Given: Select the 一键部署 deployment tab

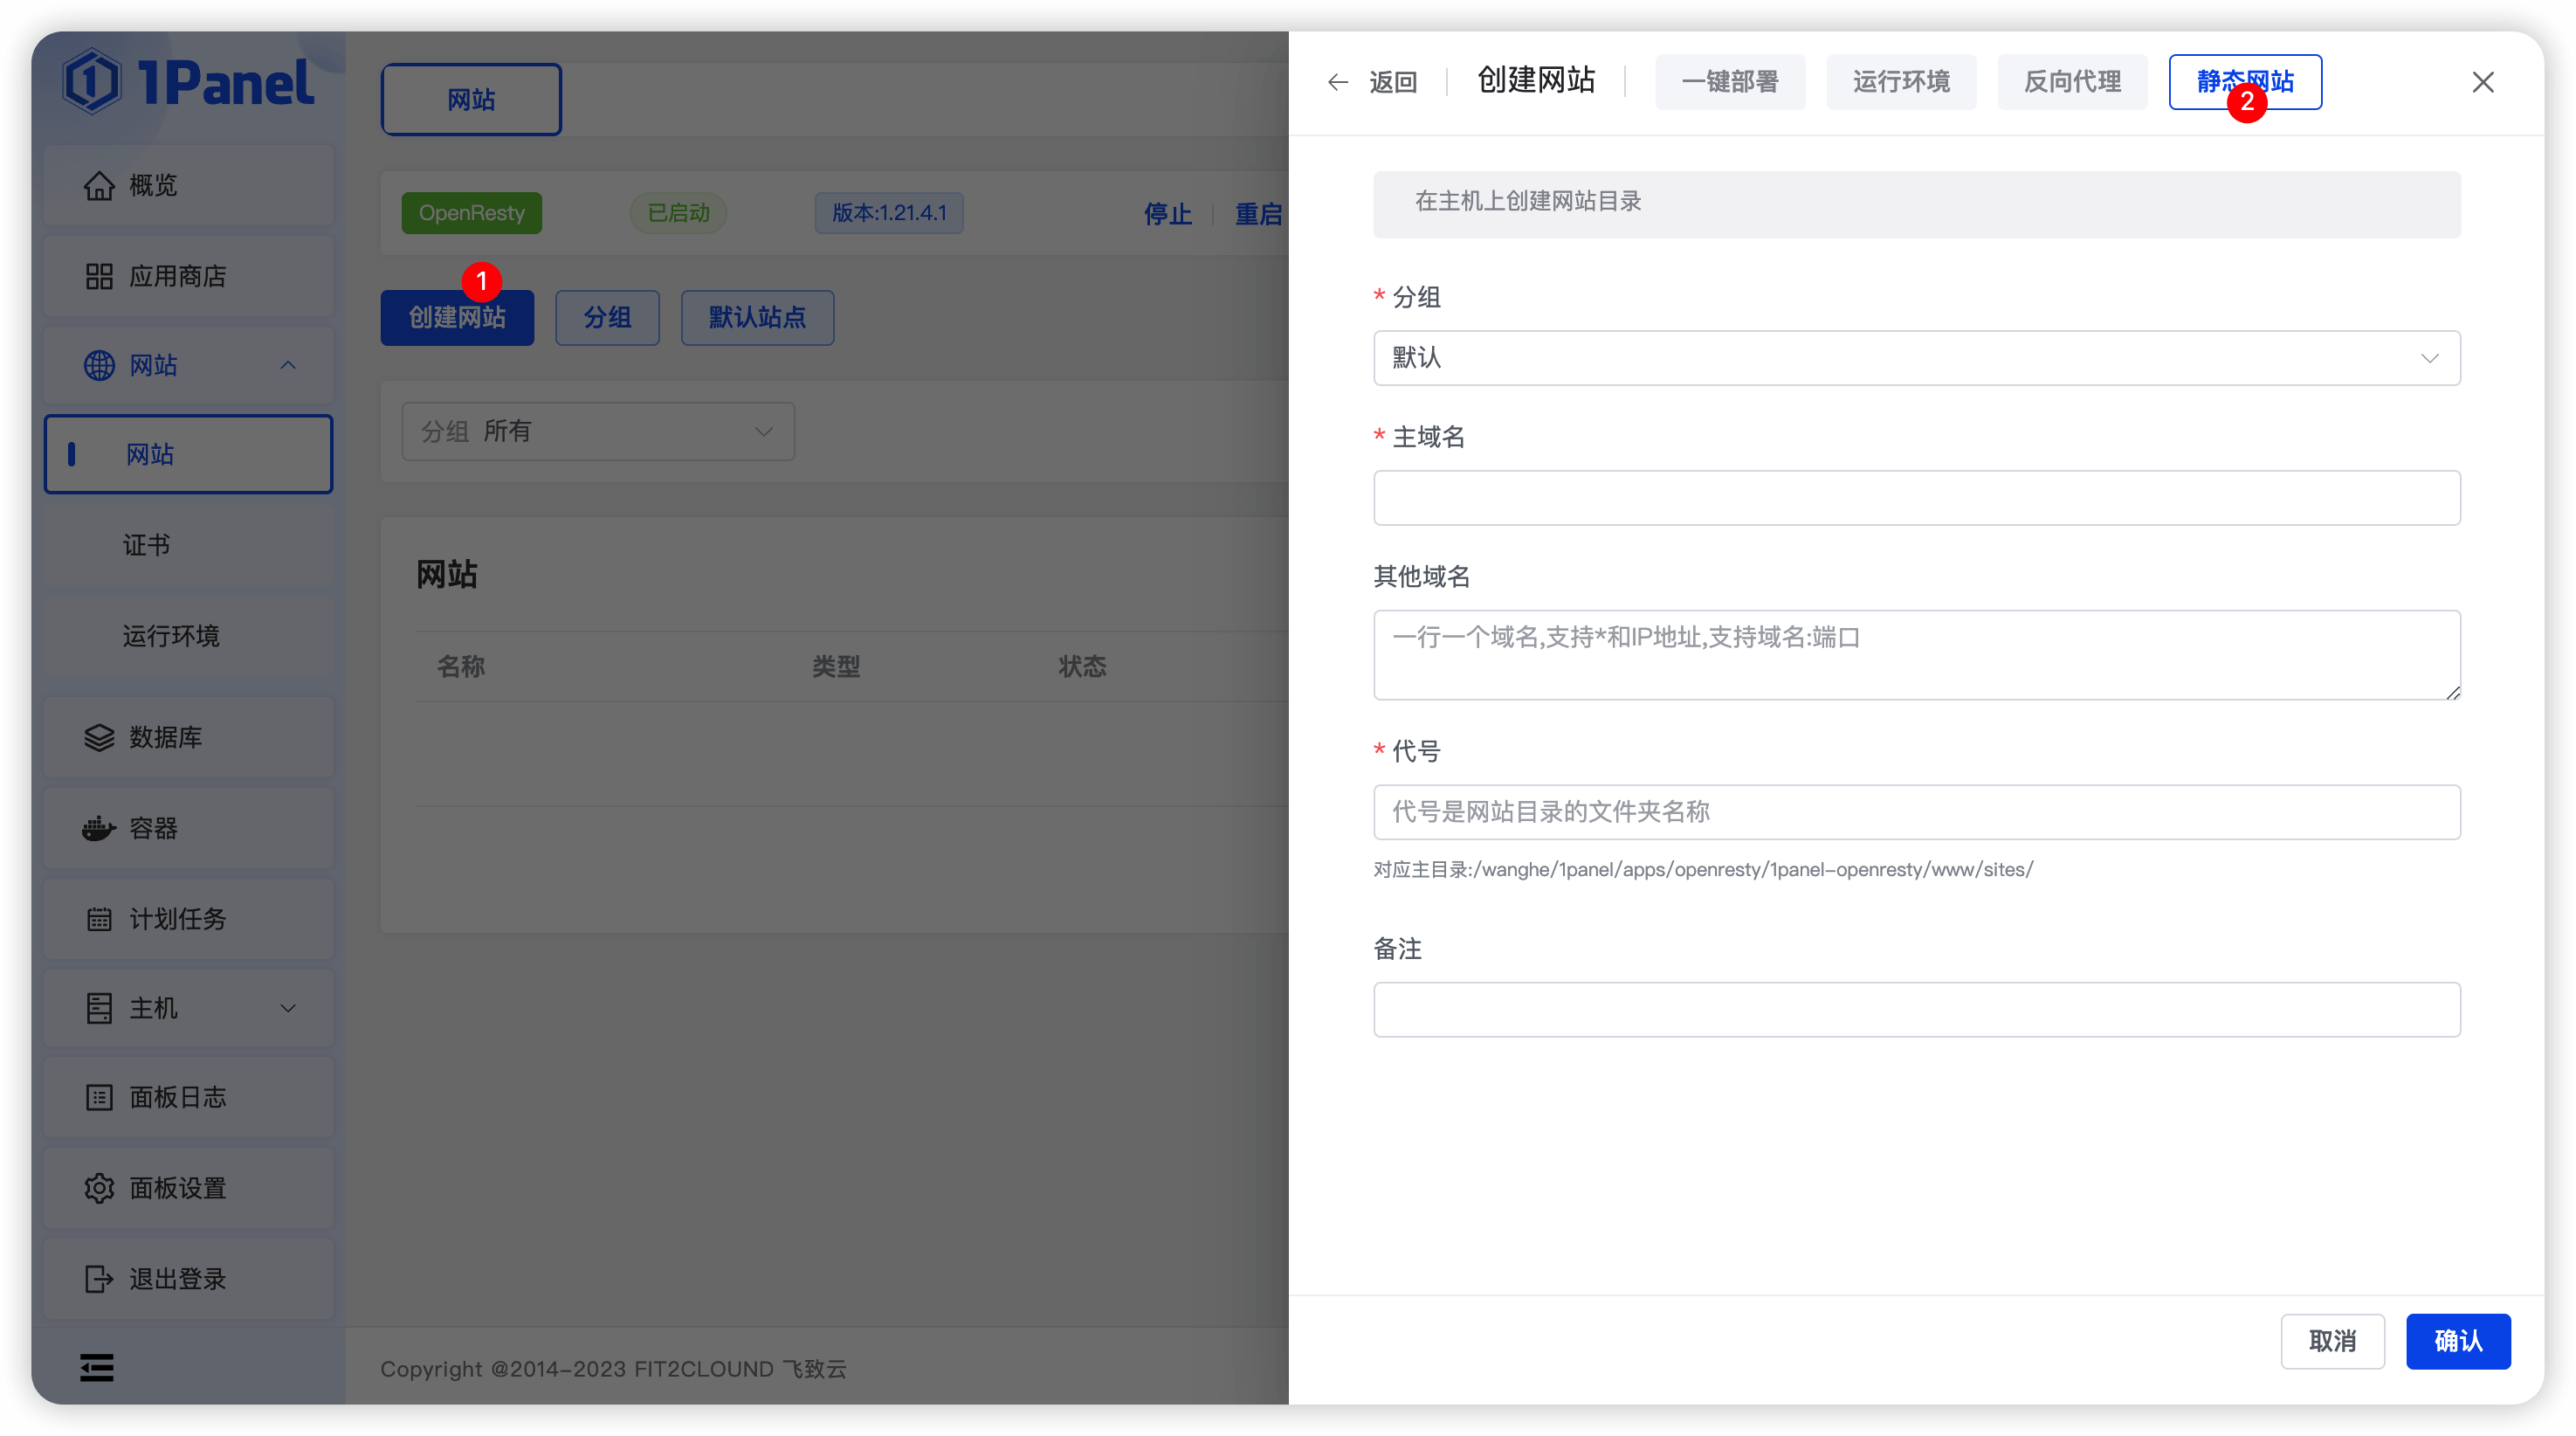Looking at the screenshot, I should click(1730, 82).
